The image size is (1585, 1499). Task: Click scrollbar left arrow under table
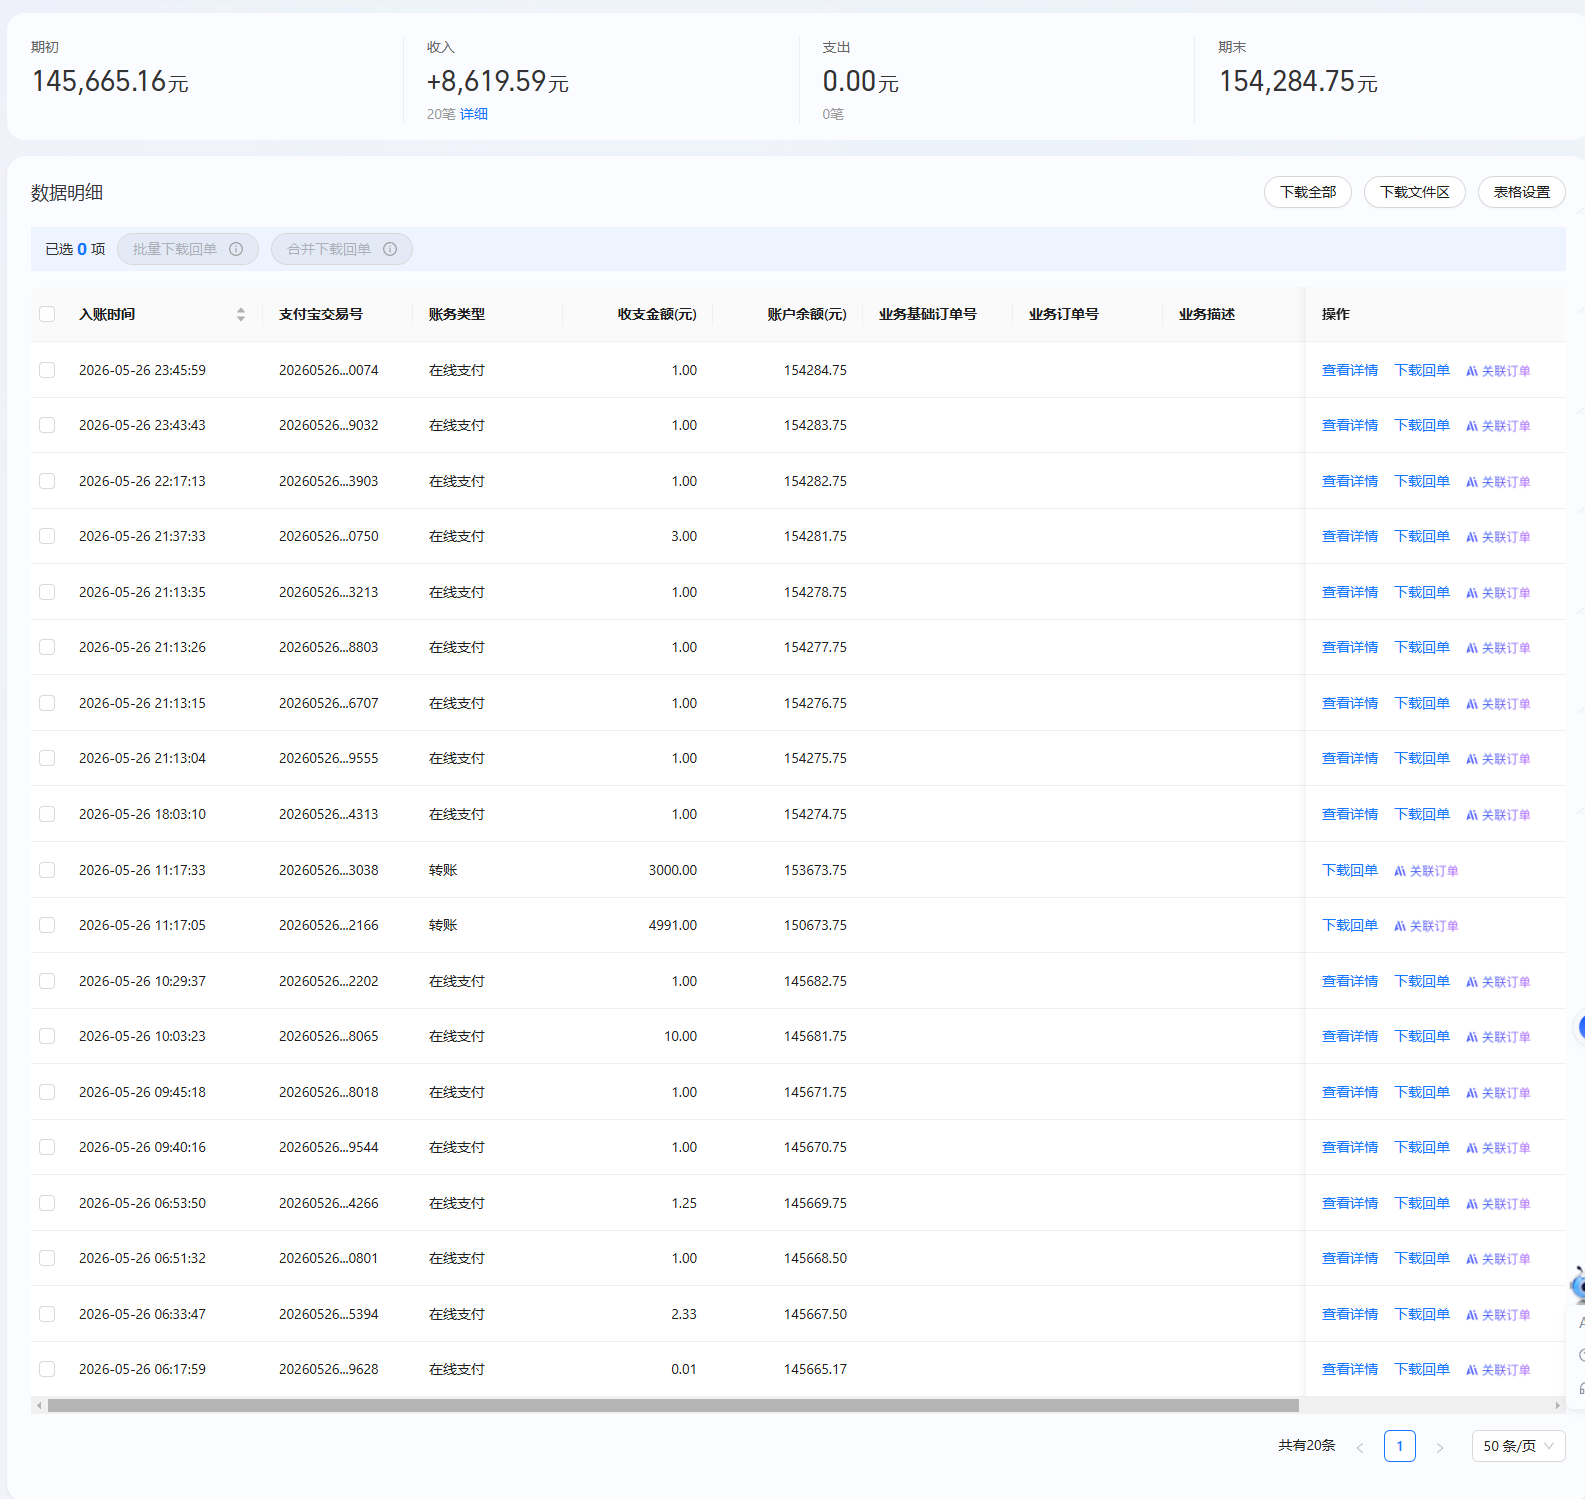pyautogui.click(x=39, y=1405)
